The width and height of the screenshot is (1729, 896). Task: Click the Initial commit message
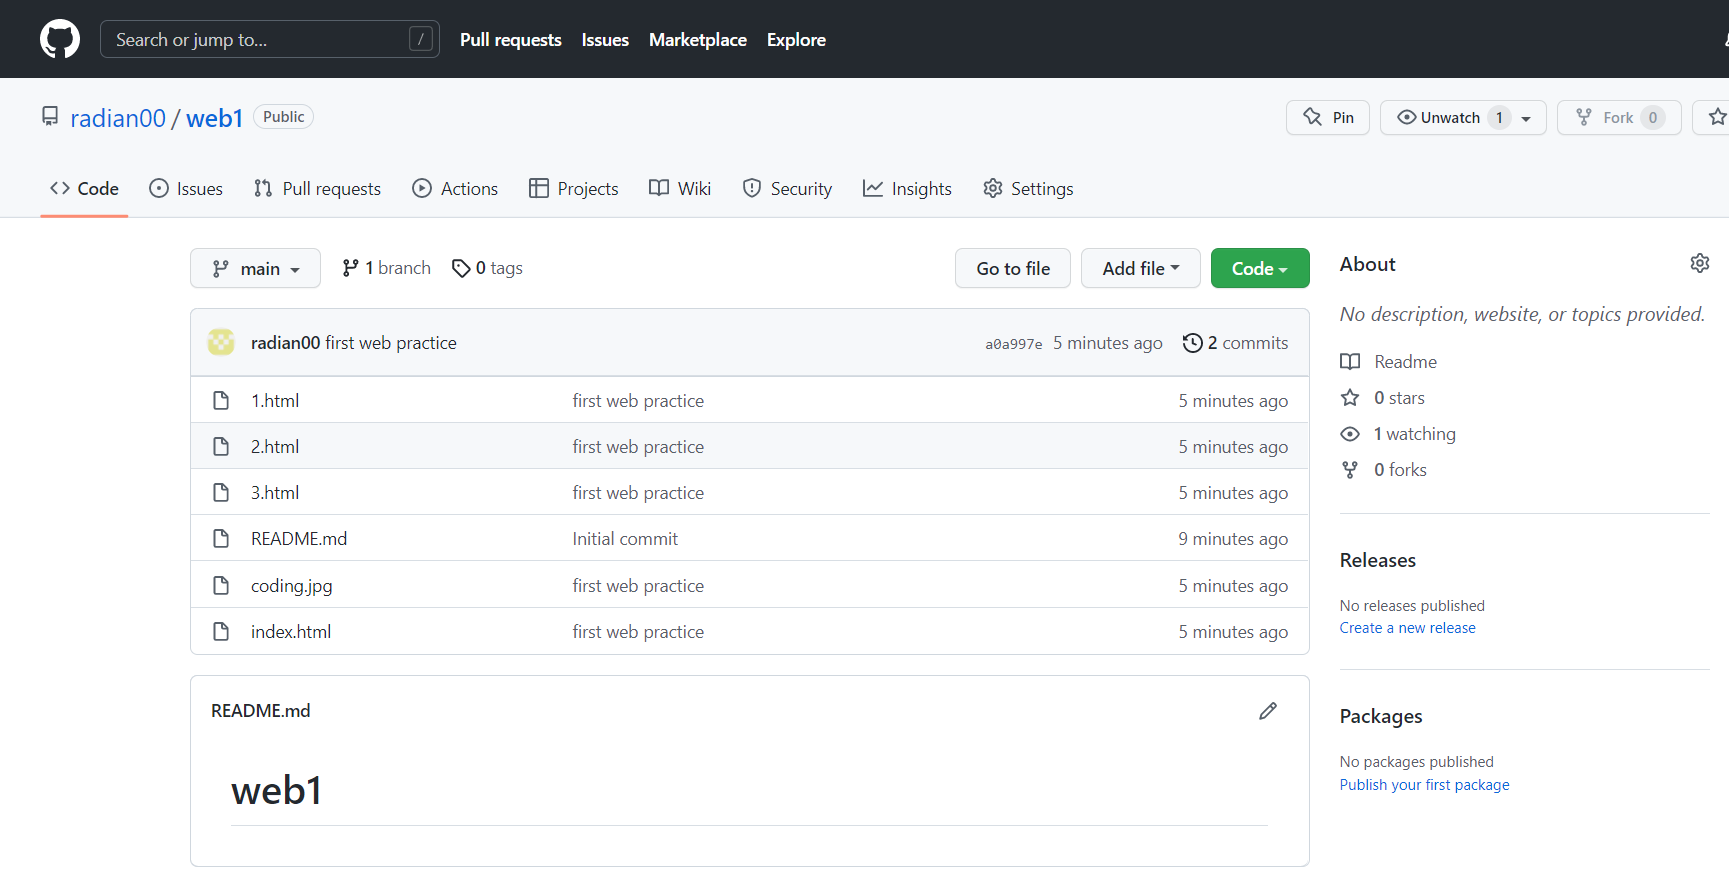pos(625,538)
